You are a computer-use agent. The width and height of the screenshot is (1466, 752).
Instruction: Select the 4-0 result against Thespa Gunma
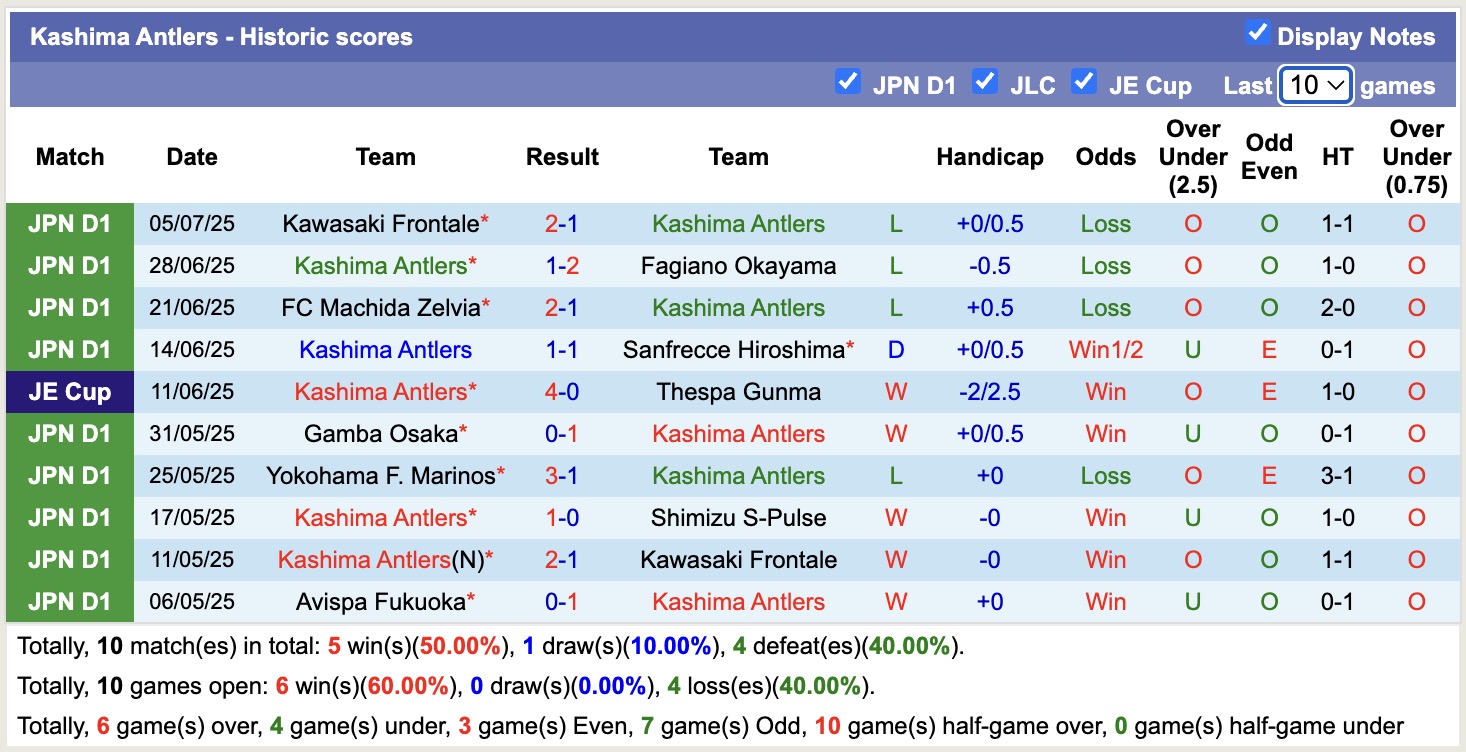[562, 391]
